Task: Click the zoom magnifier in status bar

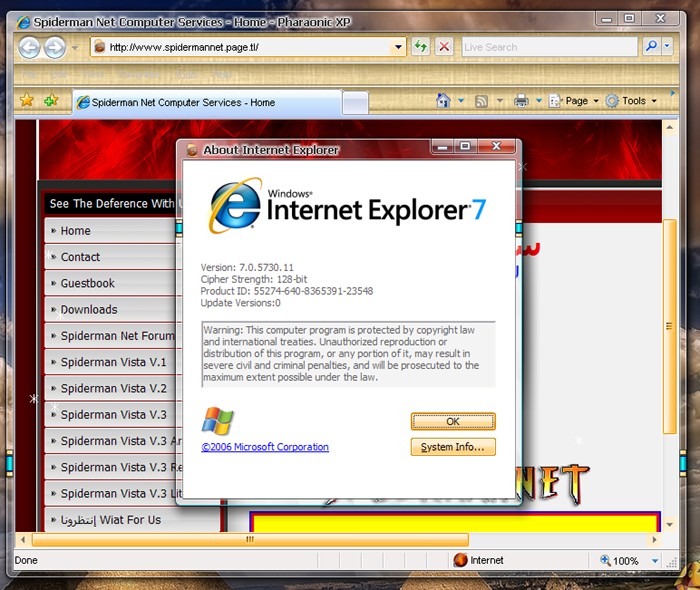Action: point(605,560)
